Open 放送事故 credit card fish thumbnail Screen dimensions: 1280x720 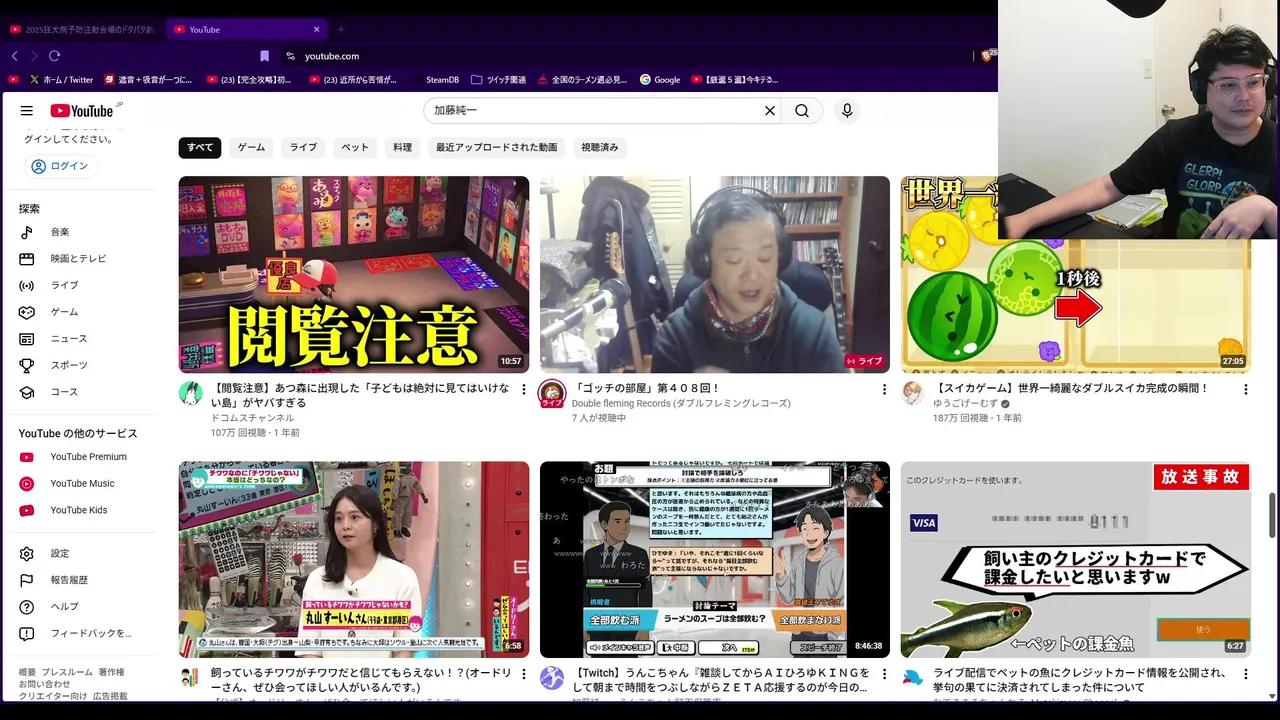pos(1076,559)
